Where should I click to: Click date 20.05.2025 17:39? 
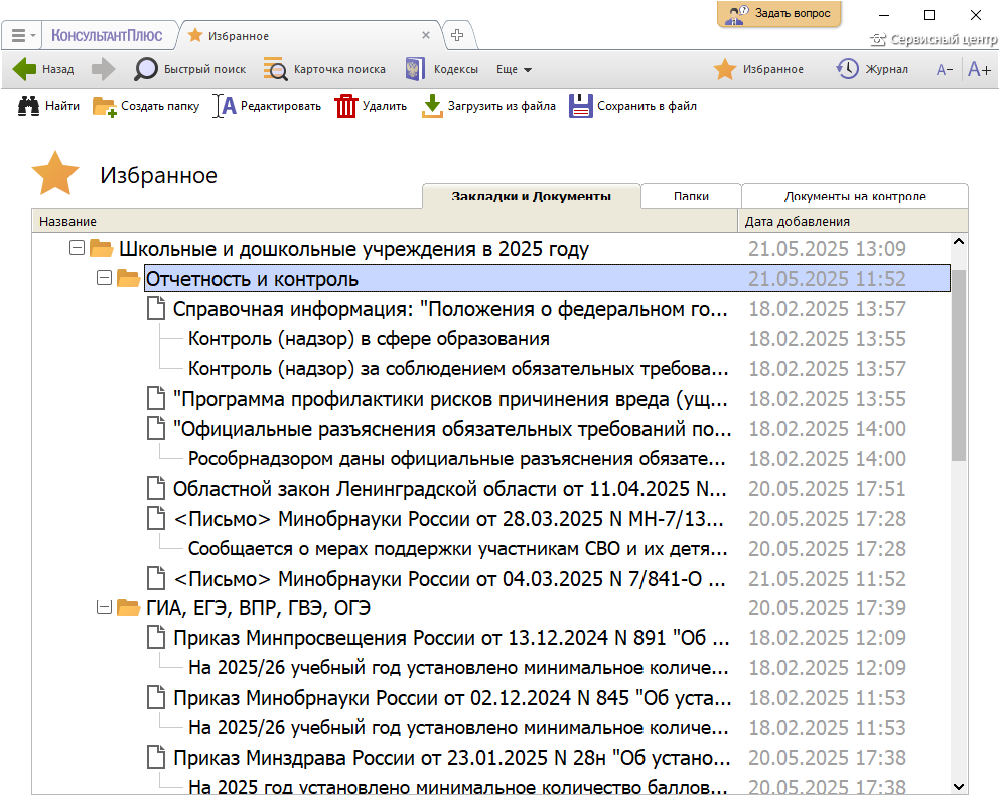click(x=827, y=608)
